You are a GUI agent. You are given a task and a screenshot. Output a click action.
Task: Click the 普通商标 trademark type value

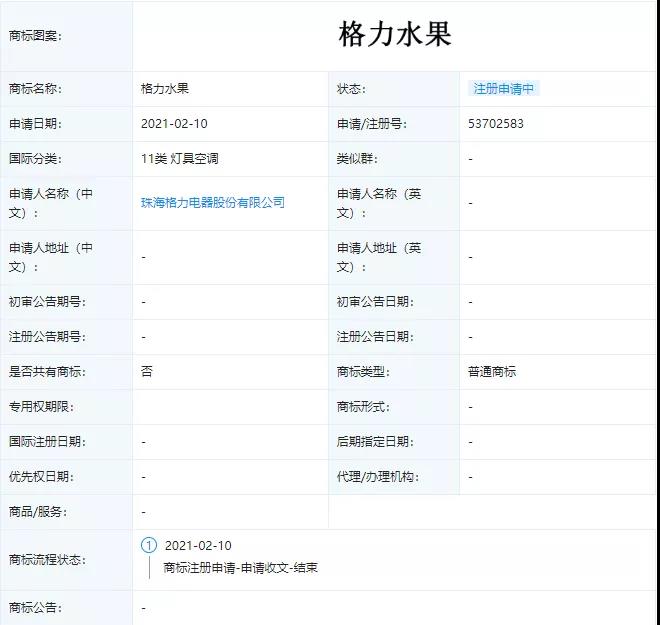coord(492,372)
